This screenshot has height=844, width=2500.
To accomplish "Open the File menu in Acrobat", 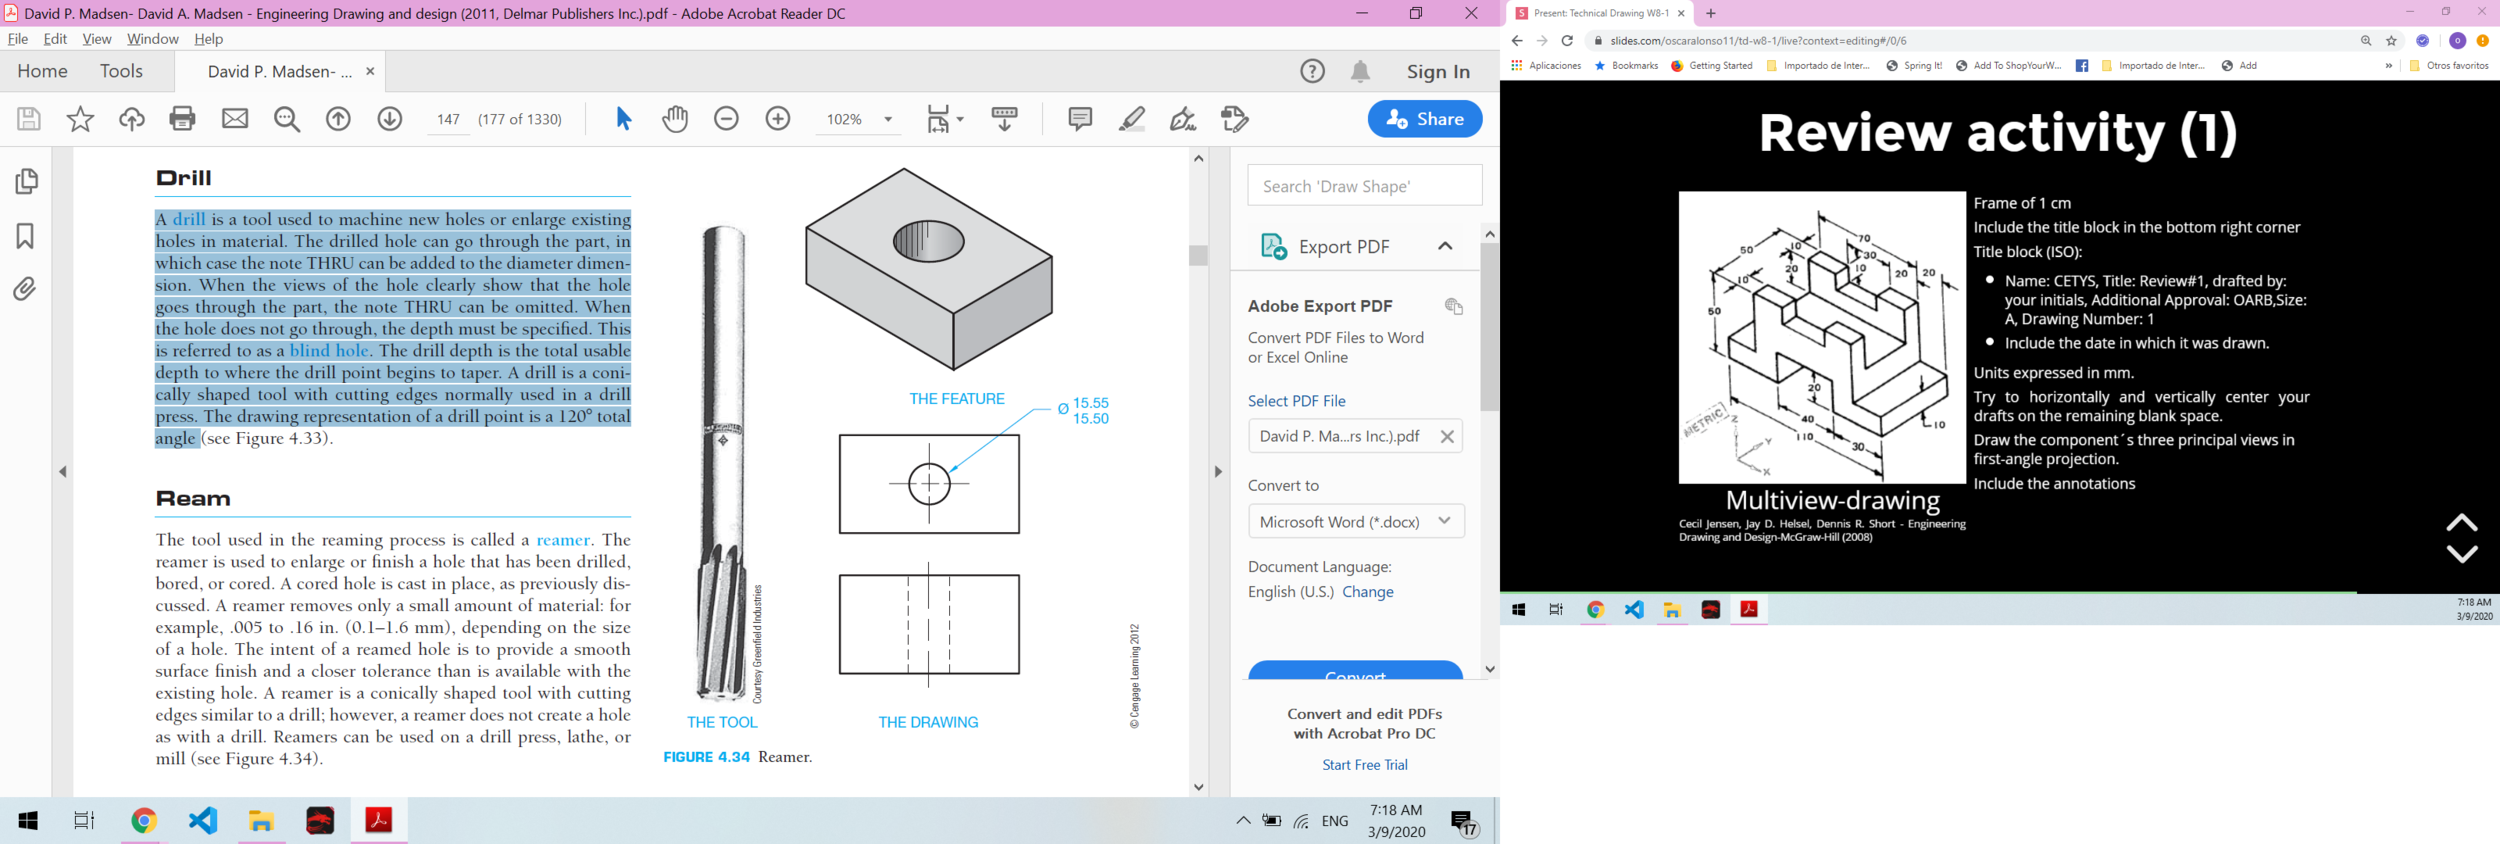I will click(18, 39).
